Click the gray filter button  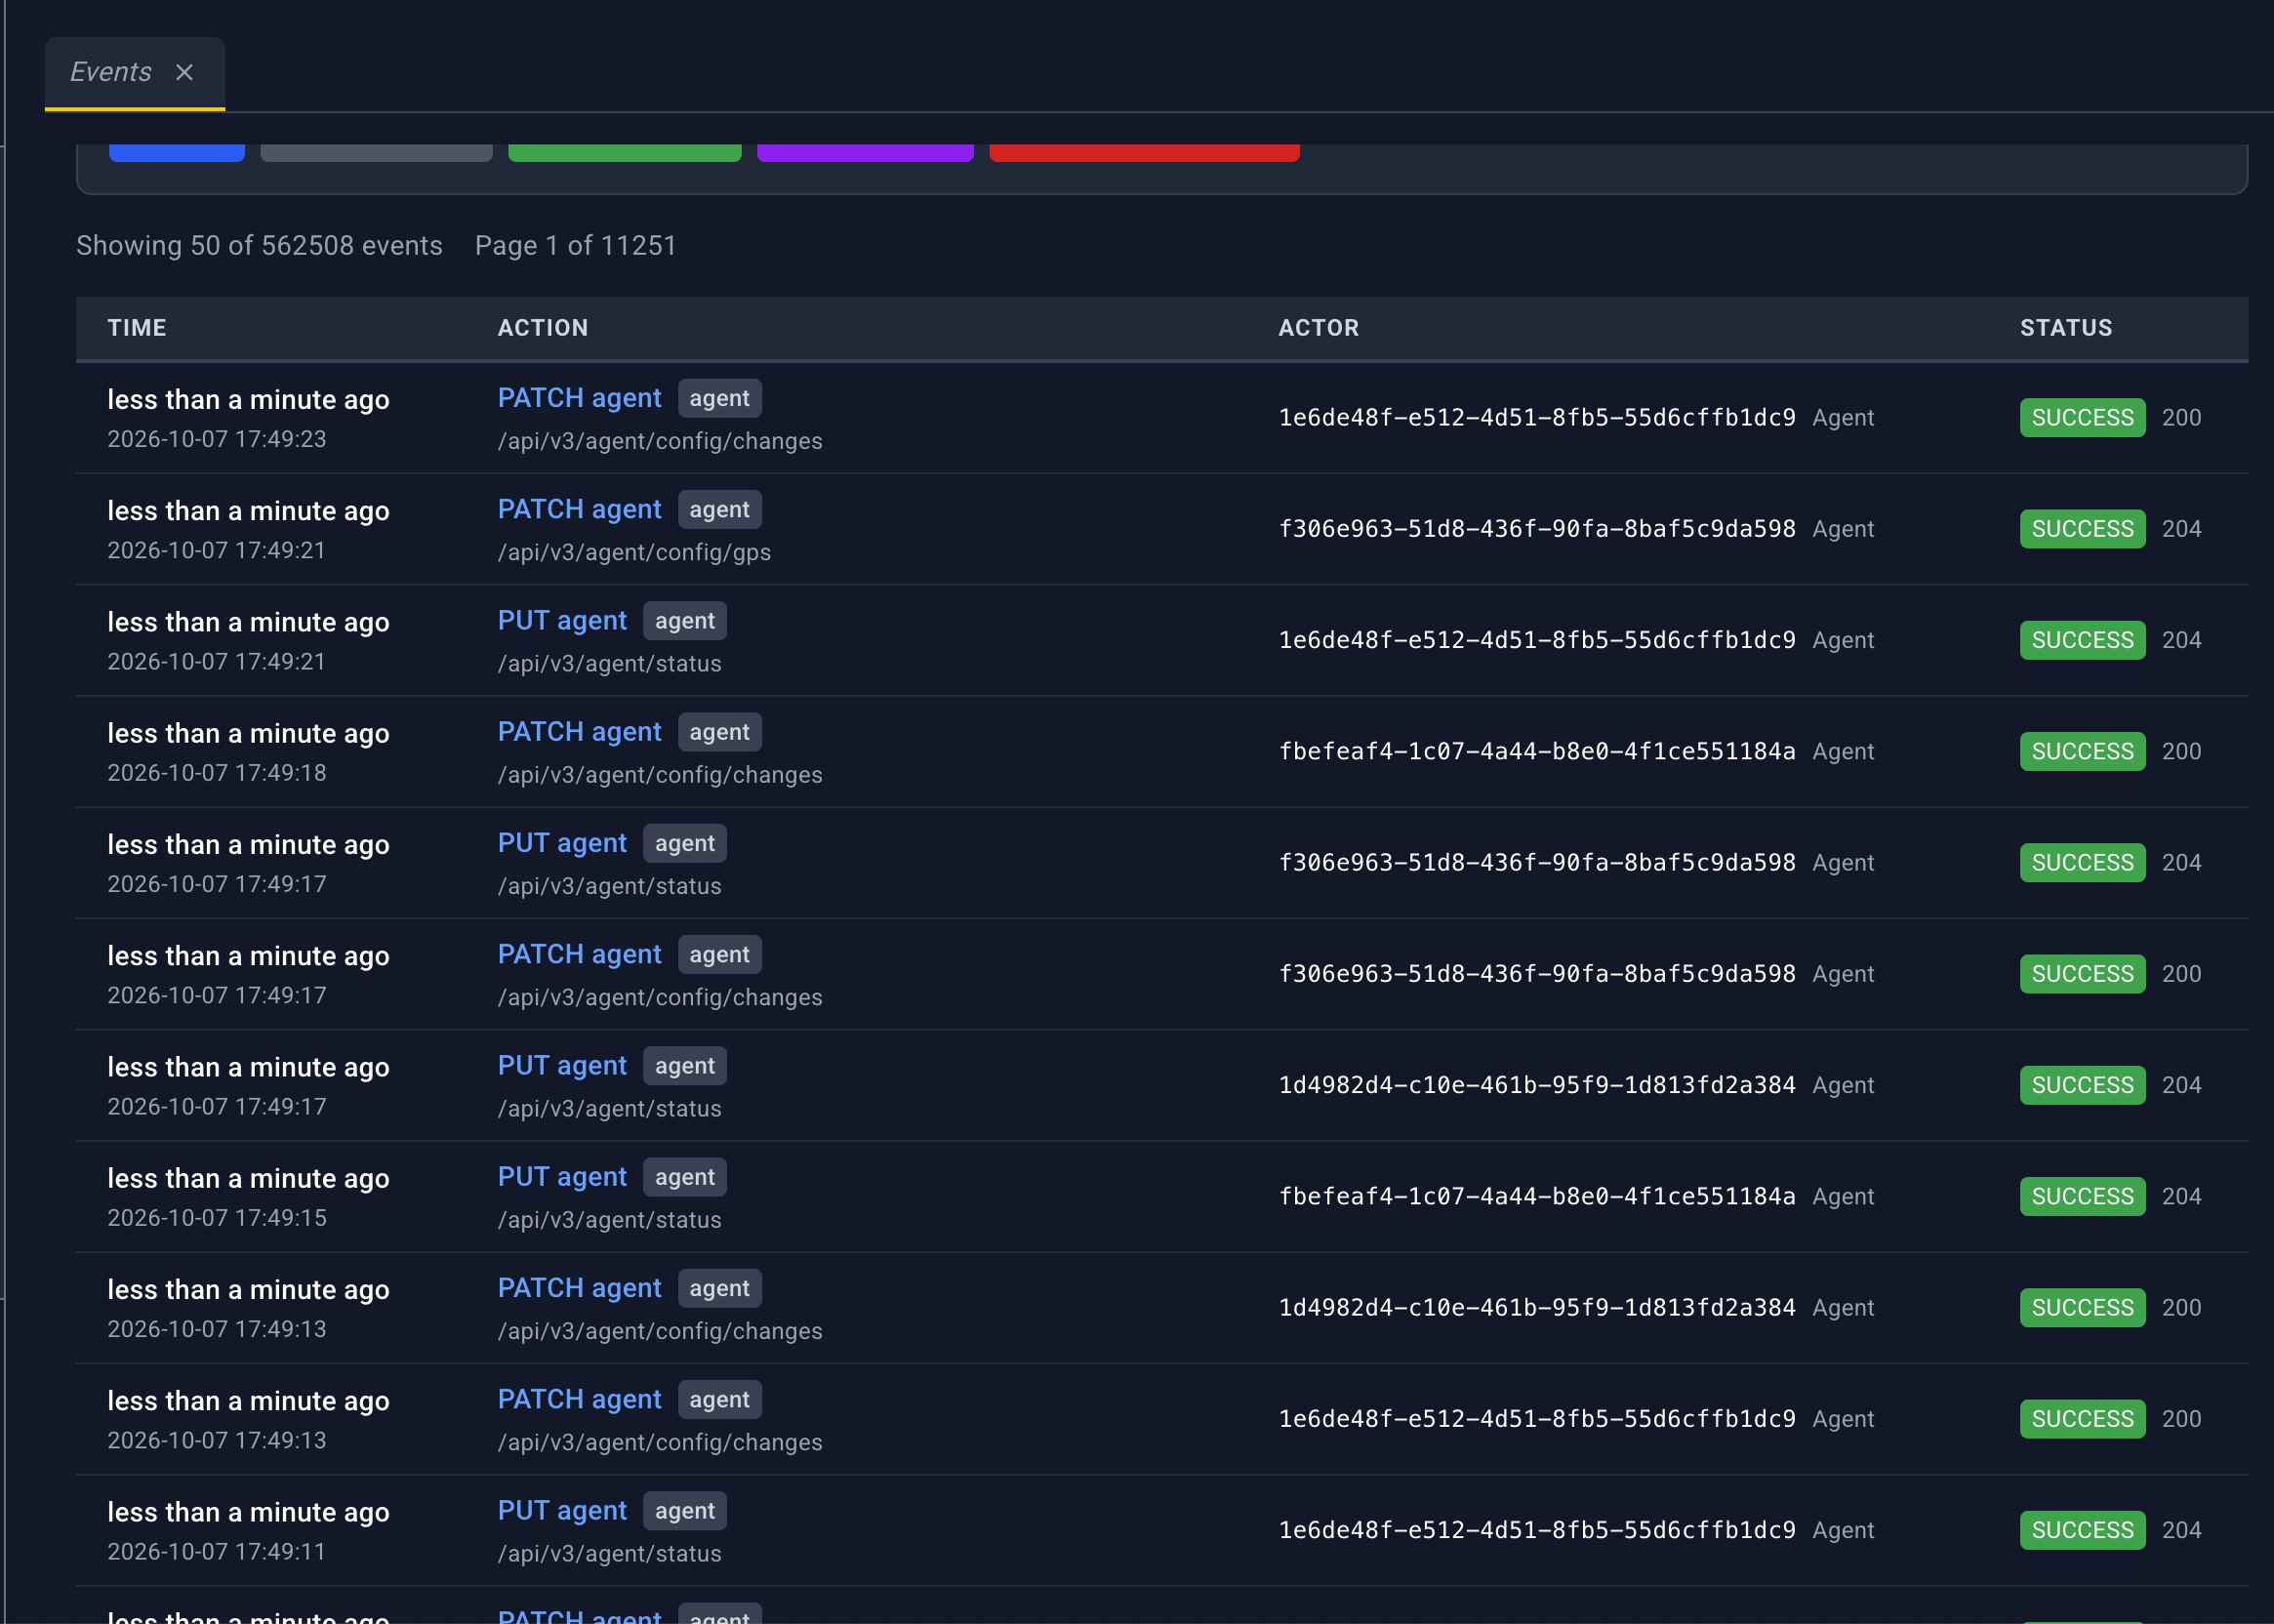(376, 152)
